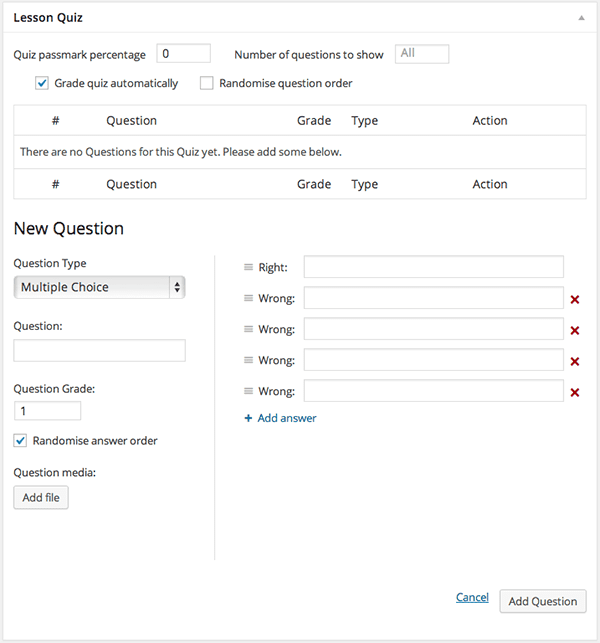
Task: Grab the drag handle beside Right answer
Action: [x=249, y=267]
